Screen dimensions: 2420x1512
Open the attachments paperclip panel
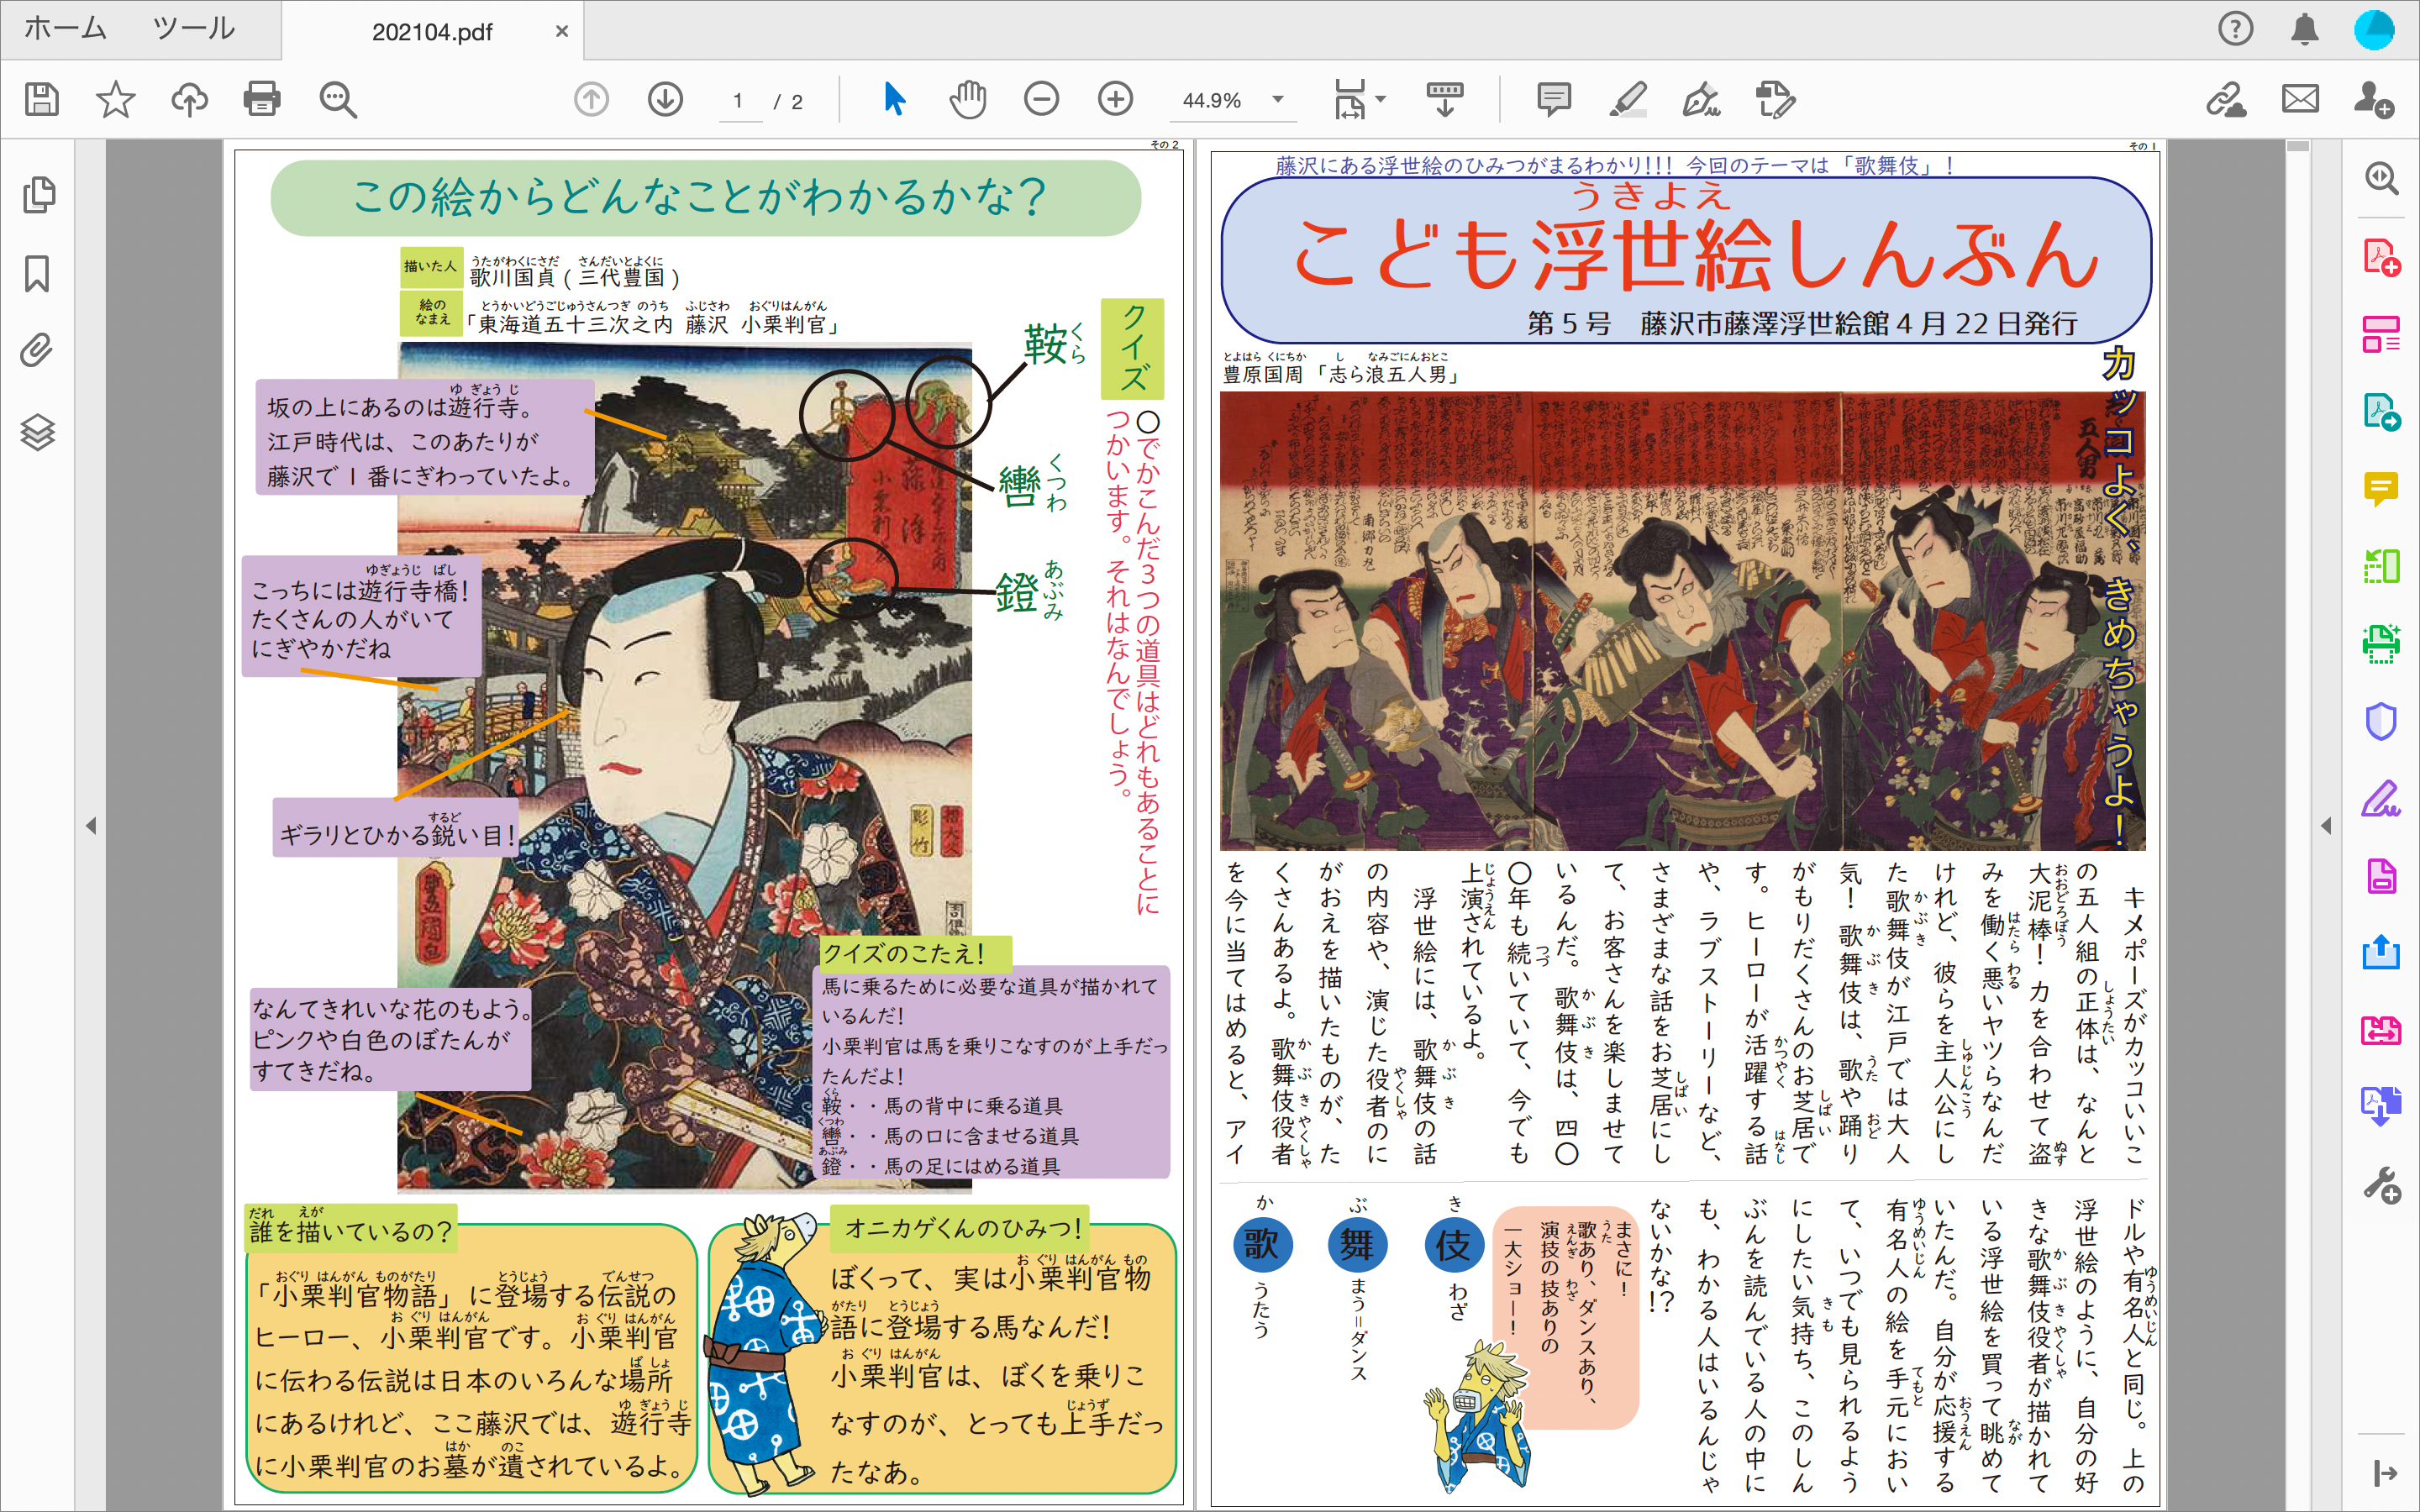click(37, 351)
